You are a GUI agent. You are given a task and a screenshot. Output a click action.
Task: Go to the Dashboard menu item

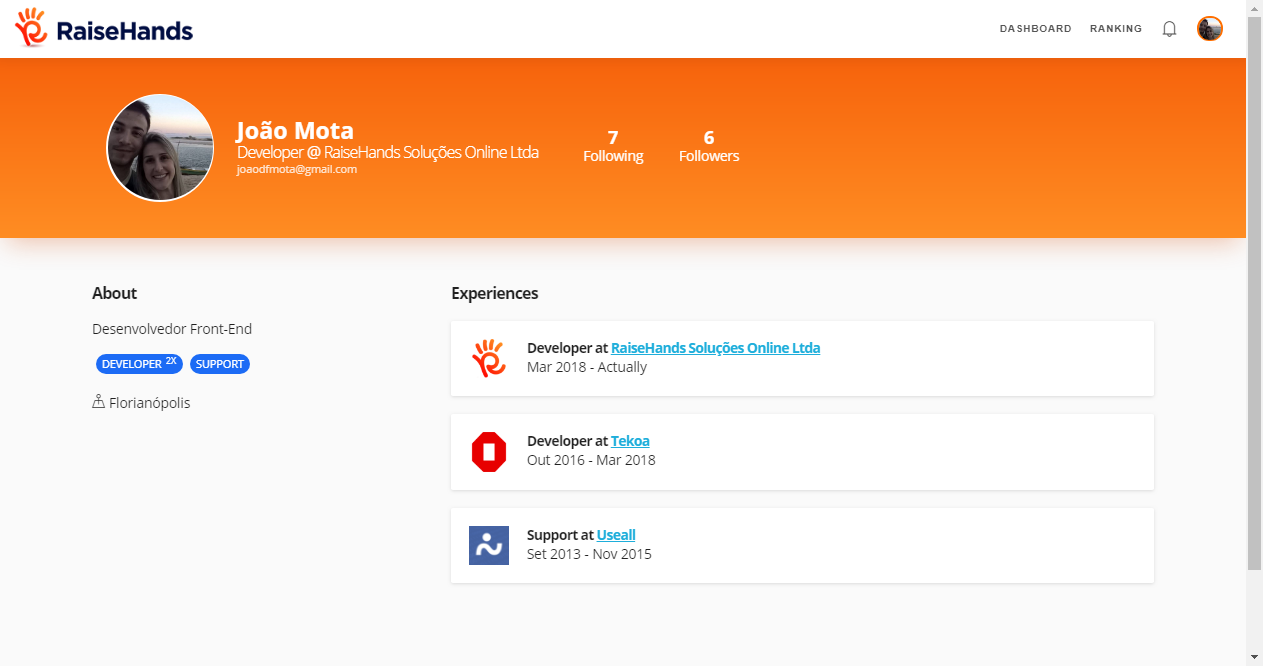(1035, 29)
